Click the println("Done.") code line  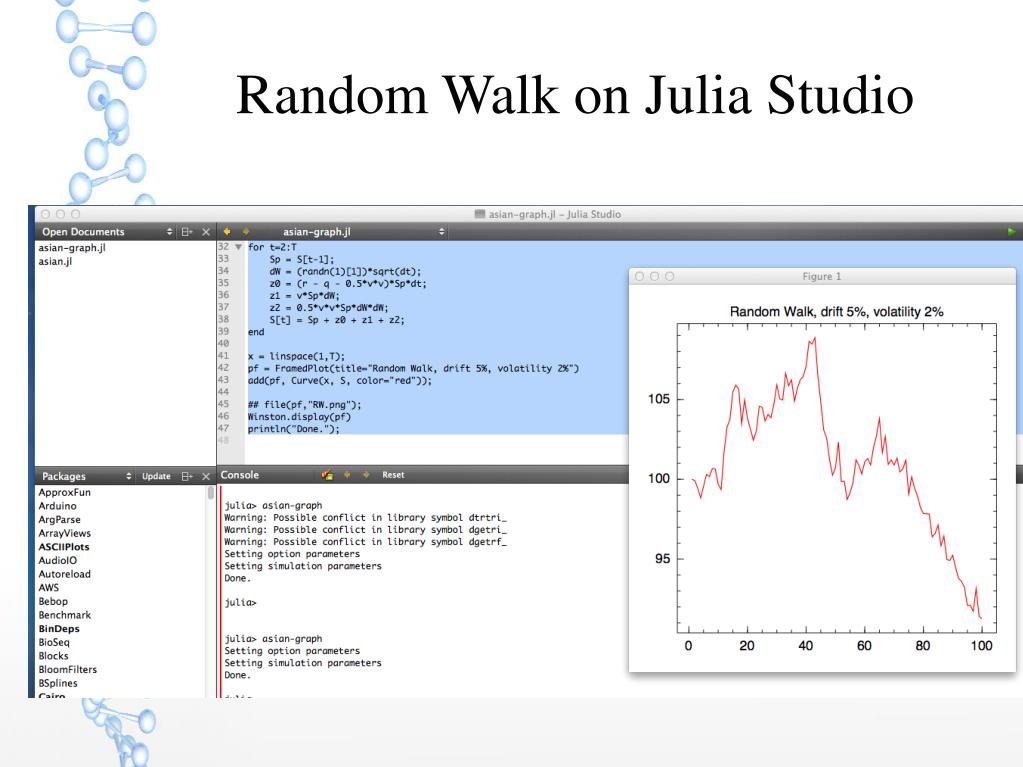294,429
